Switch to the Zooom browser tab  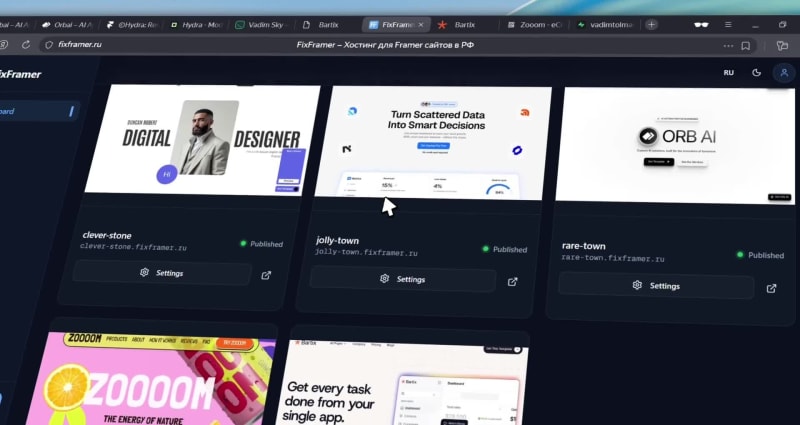(534, 24)
